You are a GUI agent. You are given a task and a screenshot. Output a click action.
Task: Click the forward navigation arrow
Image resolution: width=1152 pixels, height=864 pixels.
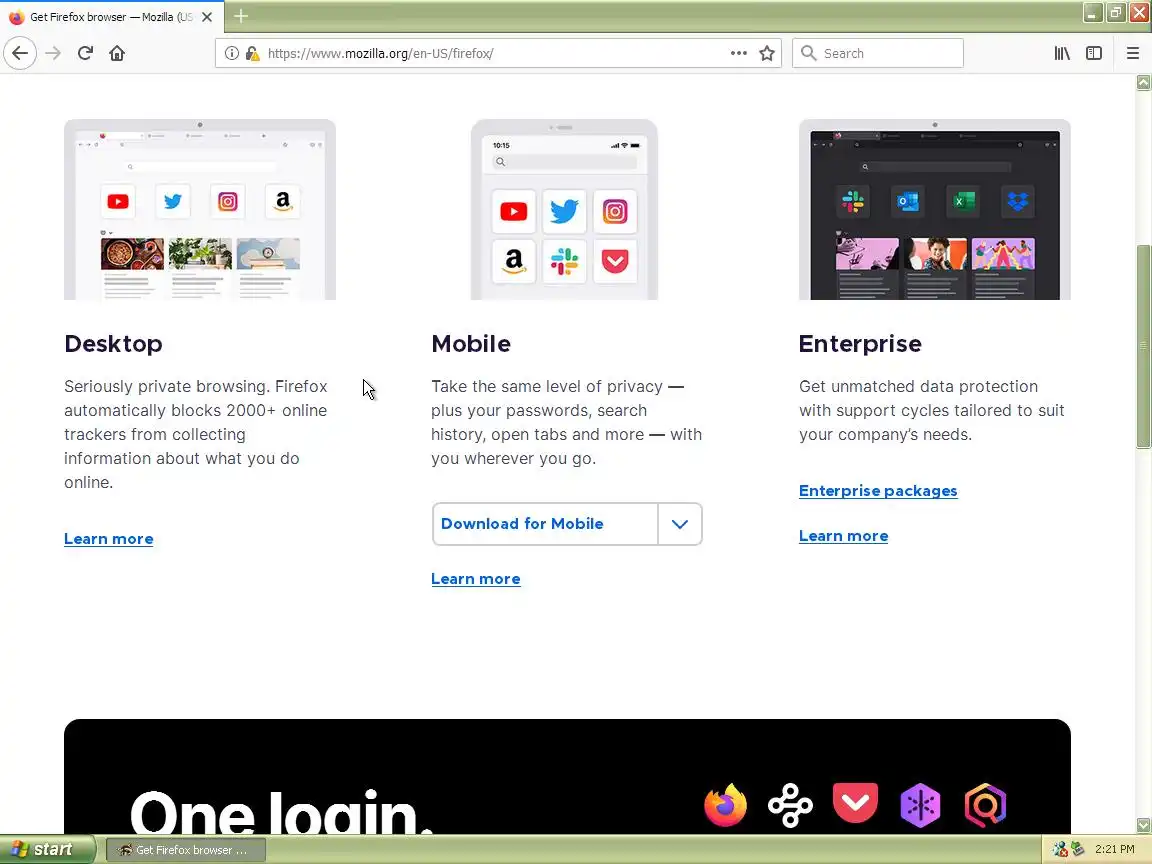(x=53, y=53)
